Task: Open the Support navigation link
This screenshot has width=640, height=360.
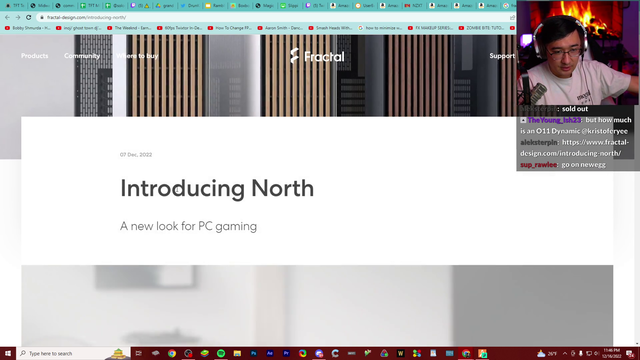Action: (502, 56)
